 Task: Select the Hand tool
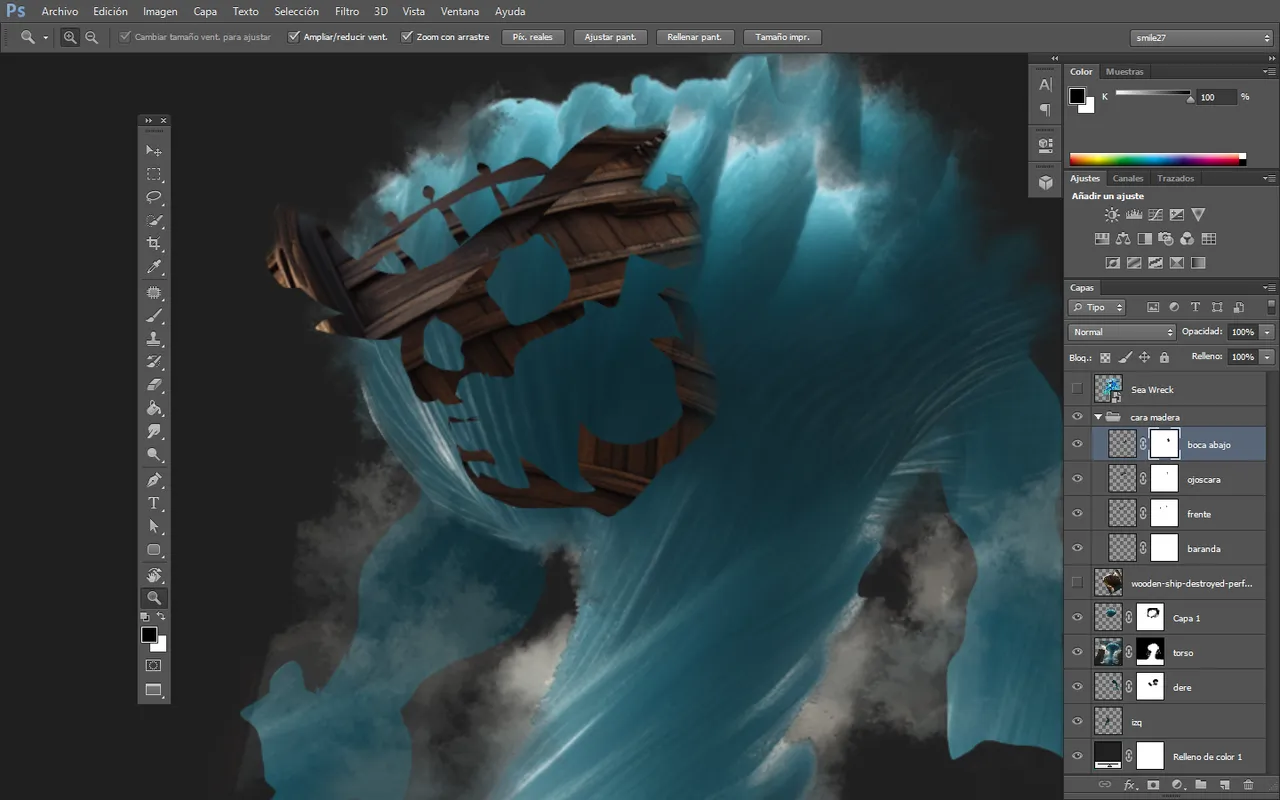pos(153,575)
